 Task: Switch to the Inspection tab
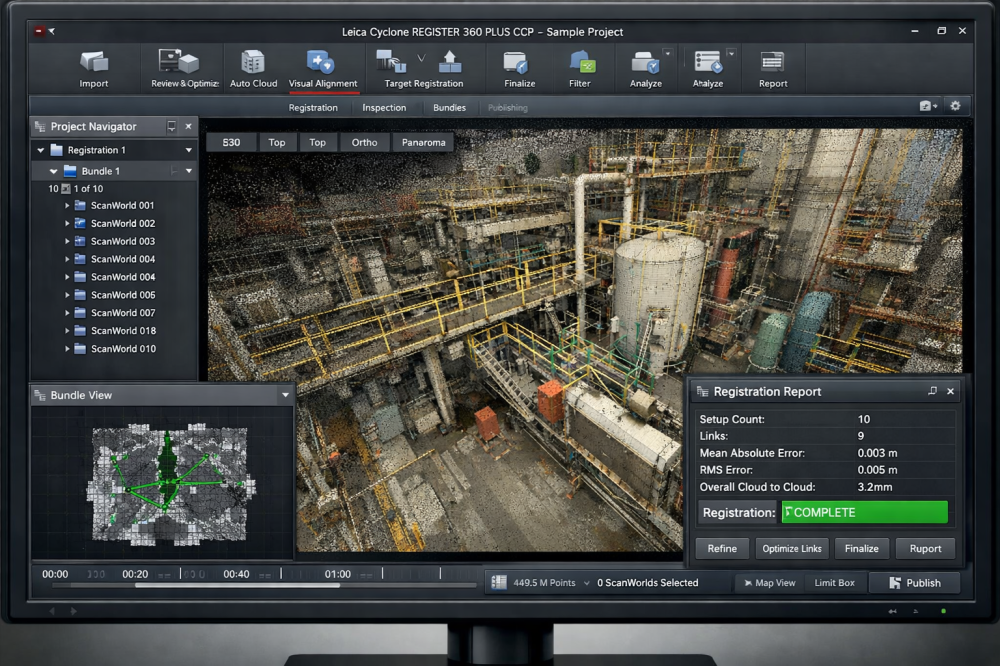click(384, 108)
